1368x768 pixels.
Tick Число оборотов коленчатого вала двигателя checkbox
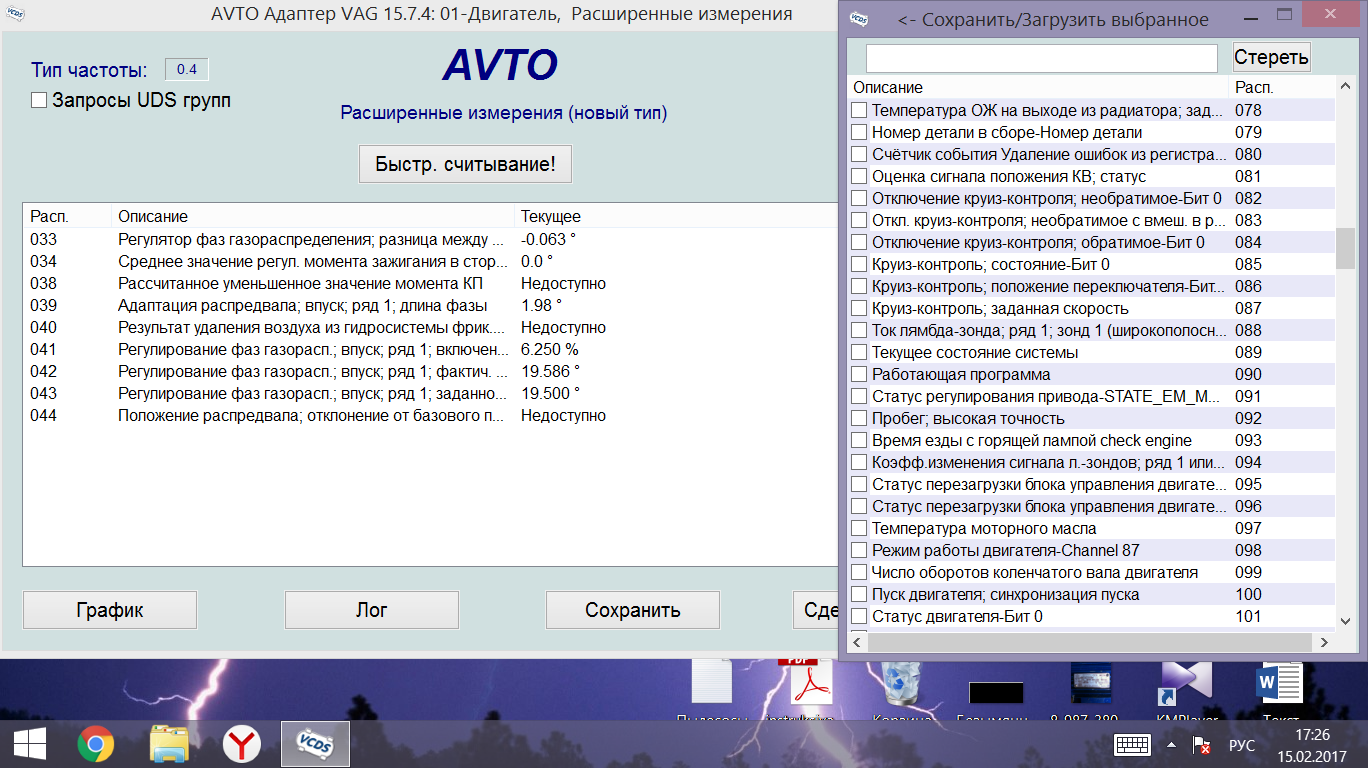(x=859, y=572)
